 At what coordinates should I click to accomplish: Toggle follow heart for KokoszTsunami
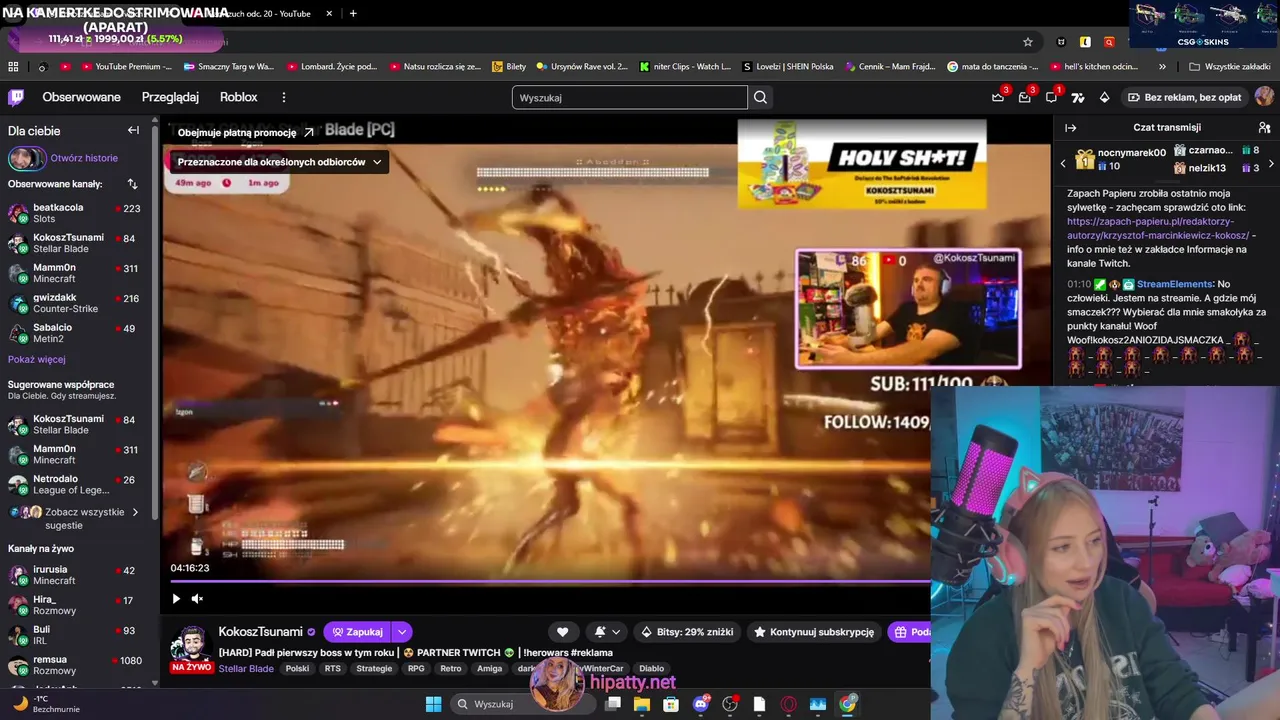click(x=562, y=632)
